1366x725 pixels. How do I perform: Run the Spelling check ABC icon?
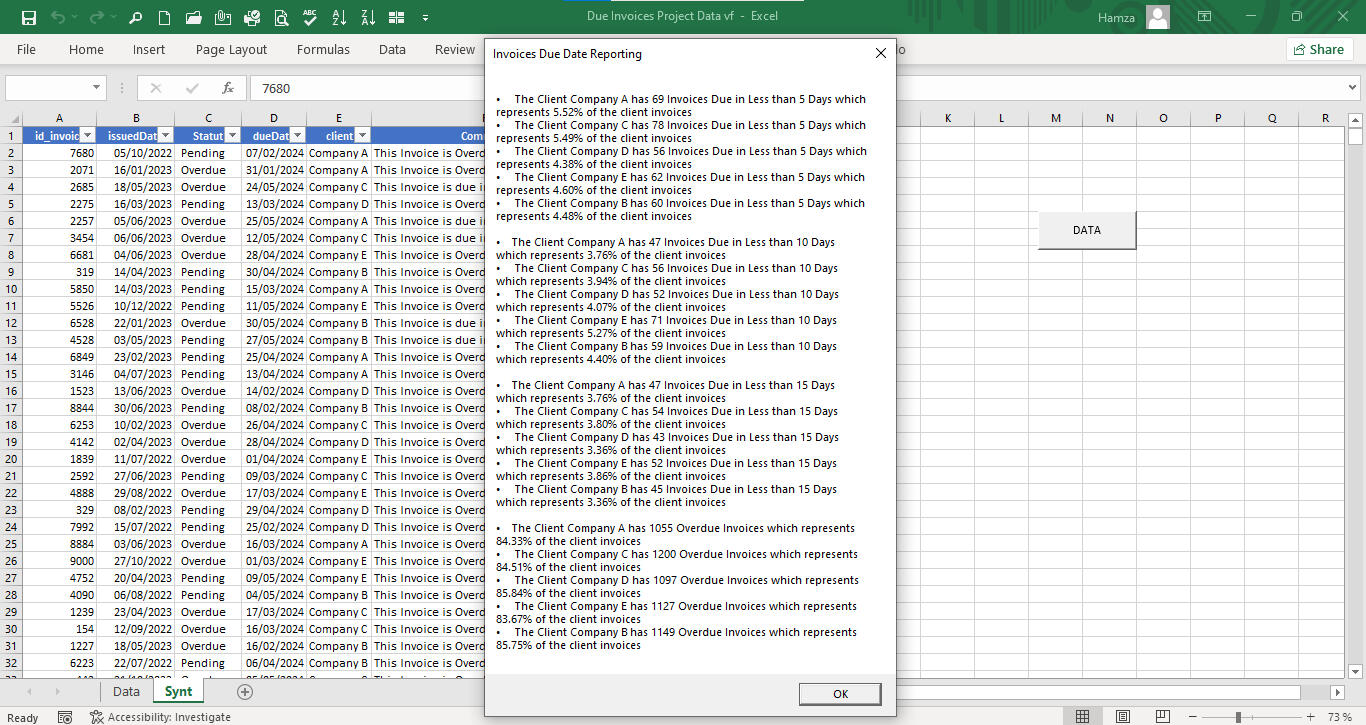click(310, 17)
